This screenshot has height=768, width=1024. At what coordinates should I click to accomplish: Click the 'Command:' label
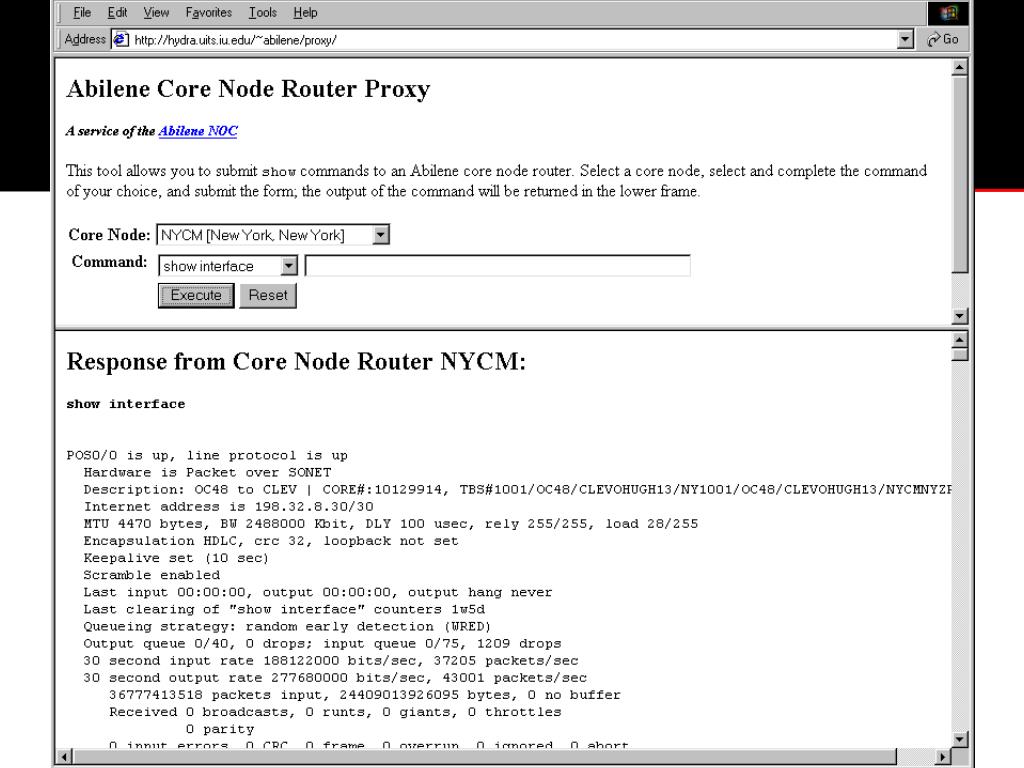pos(109,262)
